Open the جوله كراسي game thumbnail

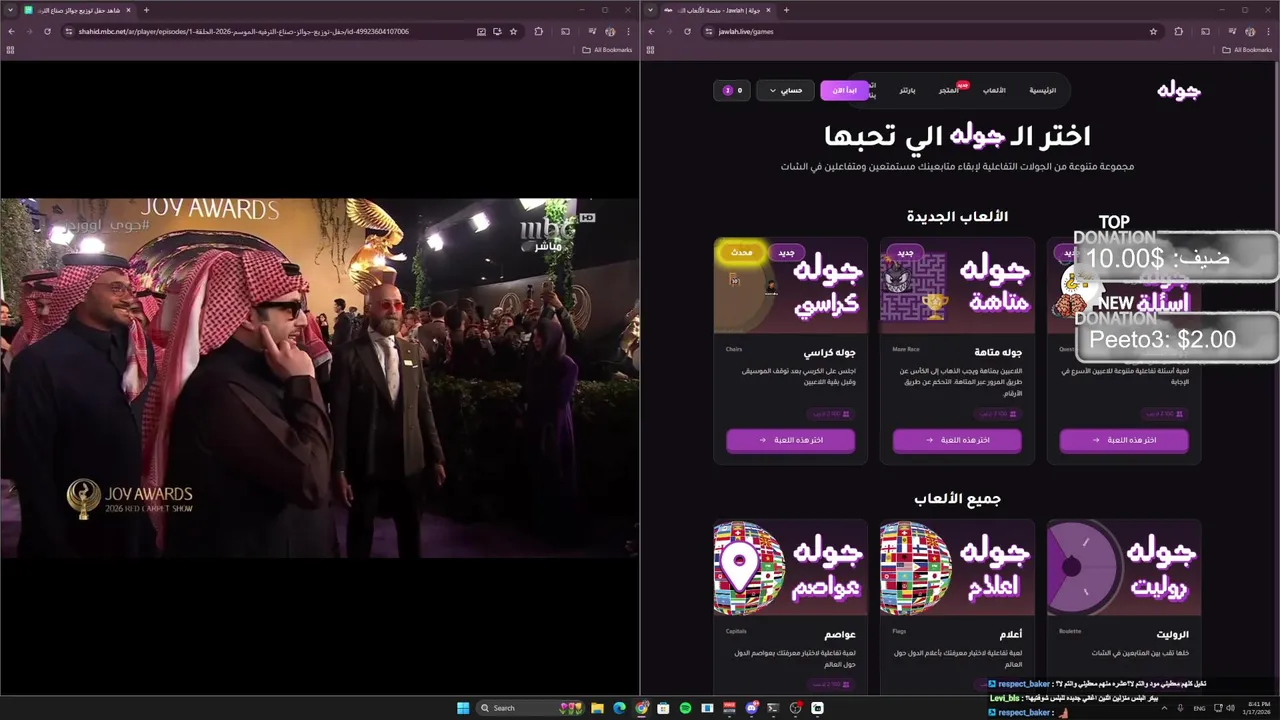(x=790, y=286)
